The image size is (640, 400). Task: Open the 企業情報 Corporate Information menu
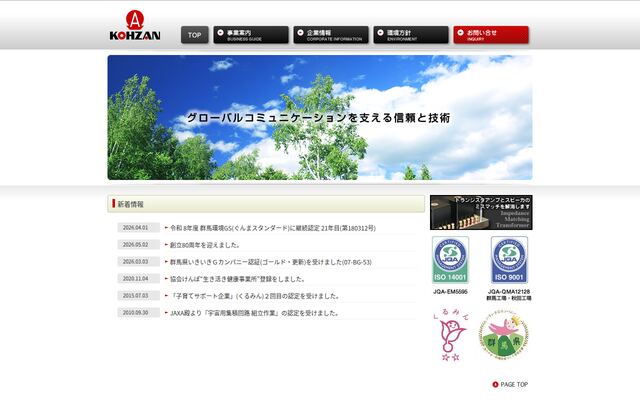tap(331, 35)
